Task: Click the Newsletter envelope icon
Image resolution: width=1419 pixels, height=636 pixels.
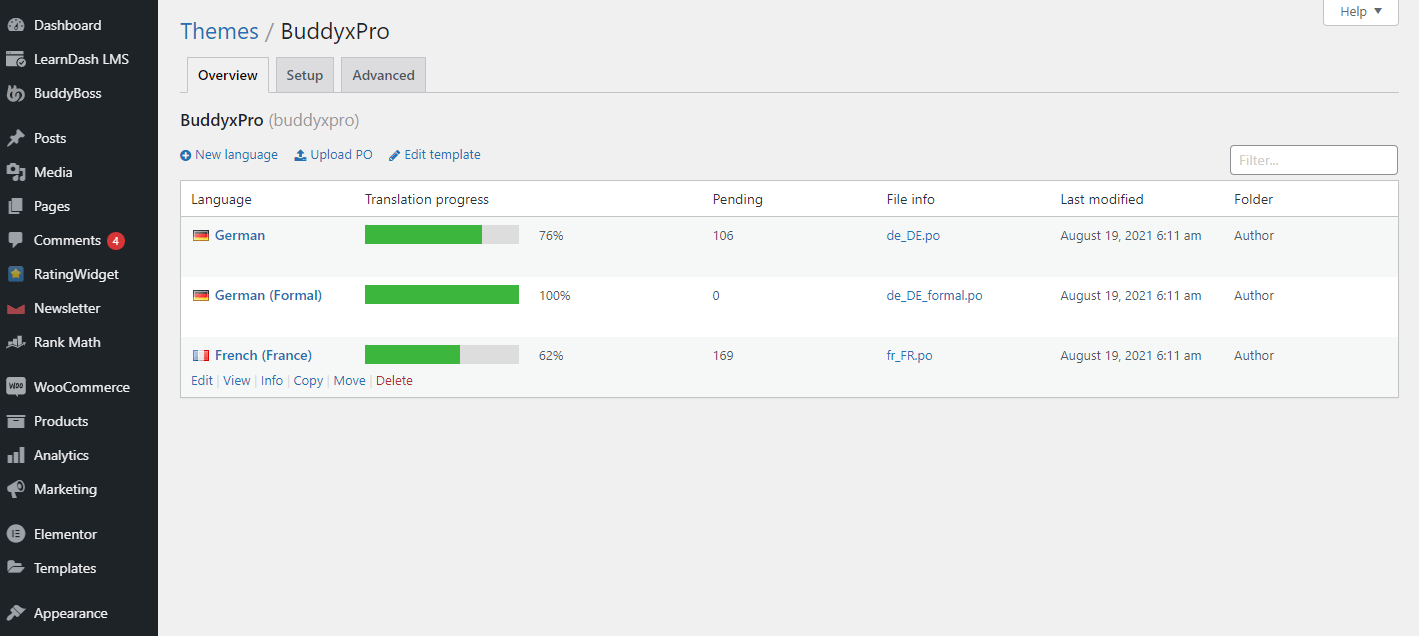Action: tap(16, 309)
